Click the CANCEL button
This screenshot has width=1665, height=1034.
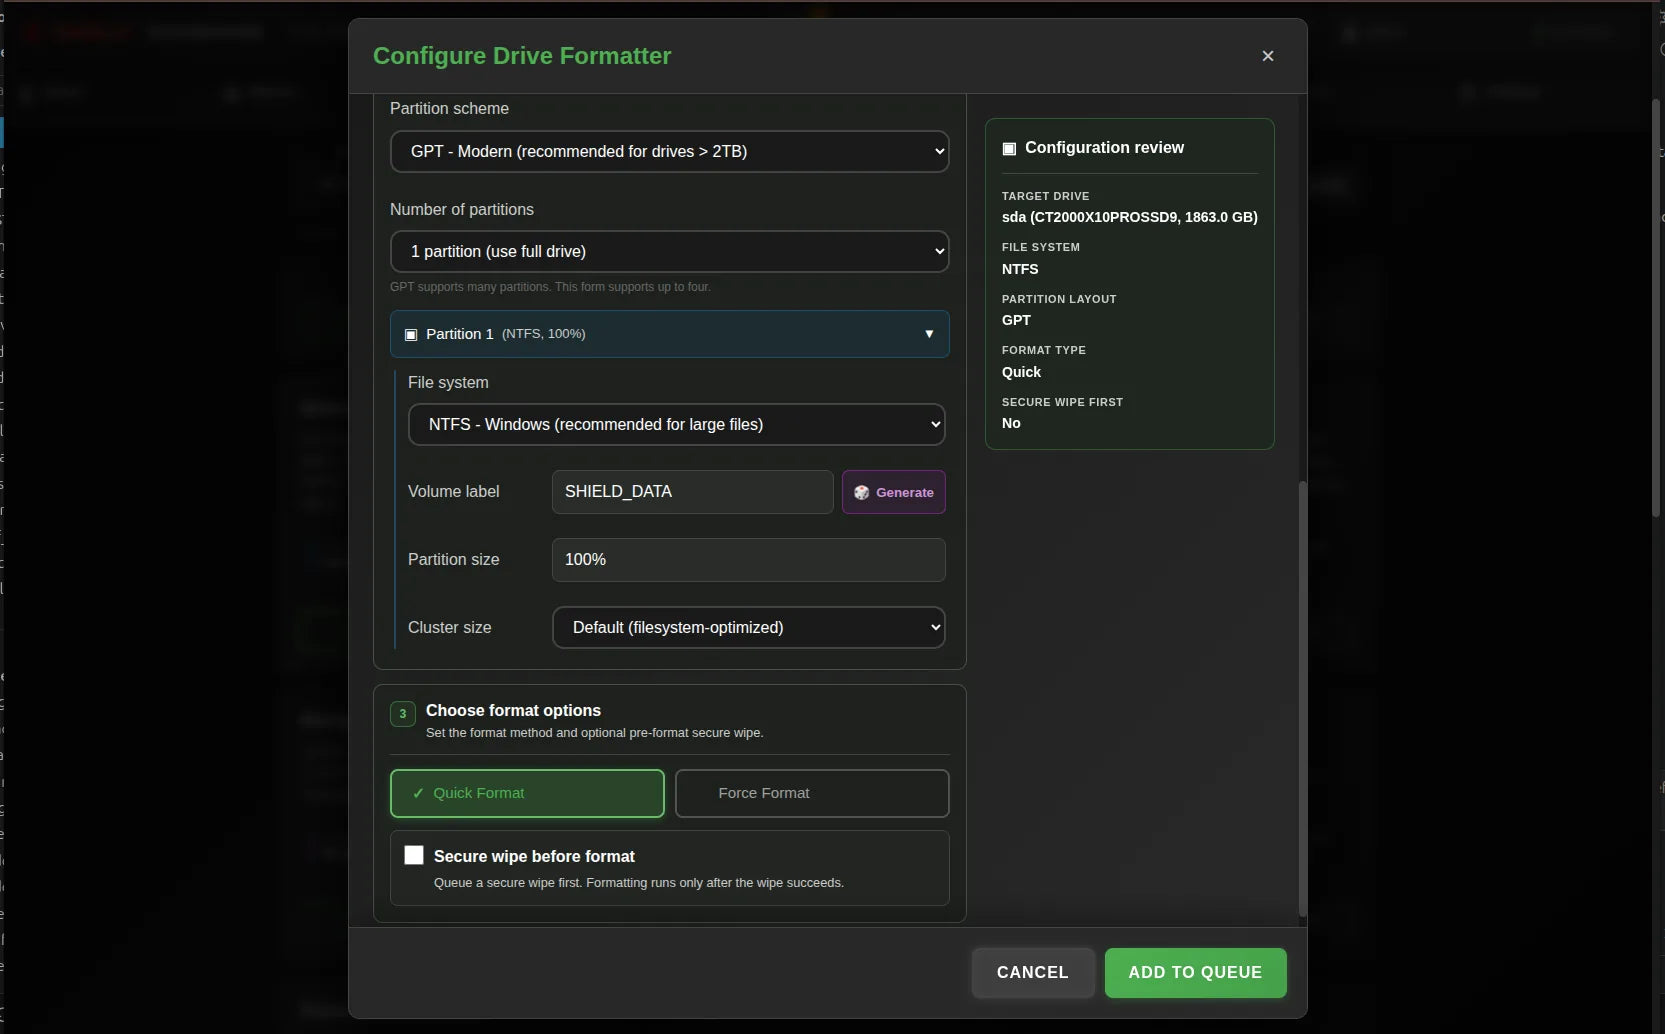1033,973
